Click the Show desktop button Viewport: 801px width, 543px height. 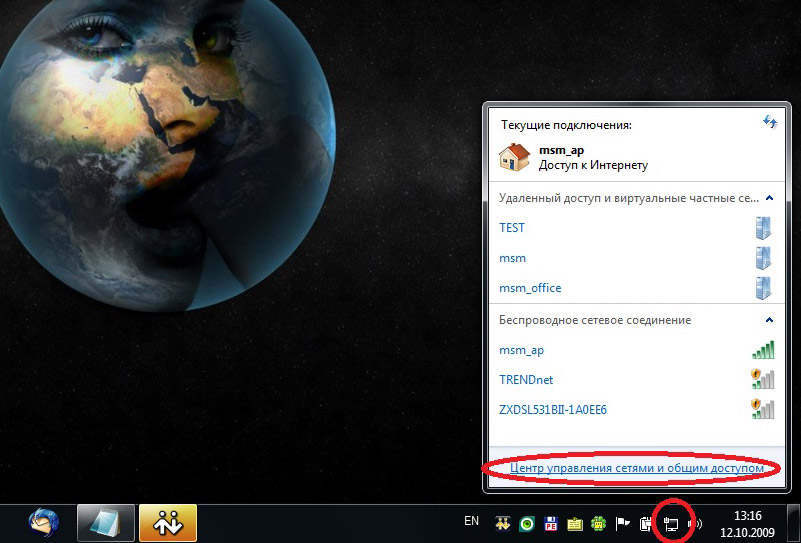click(x=793, y=524)
